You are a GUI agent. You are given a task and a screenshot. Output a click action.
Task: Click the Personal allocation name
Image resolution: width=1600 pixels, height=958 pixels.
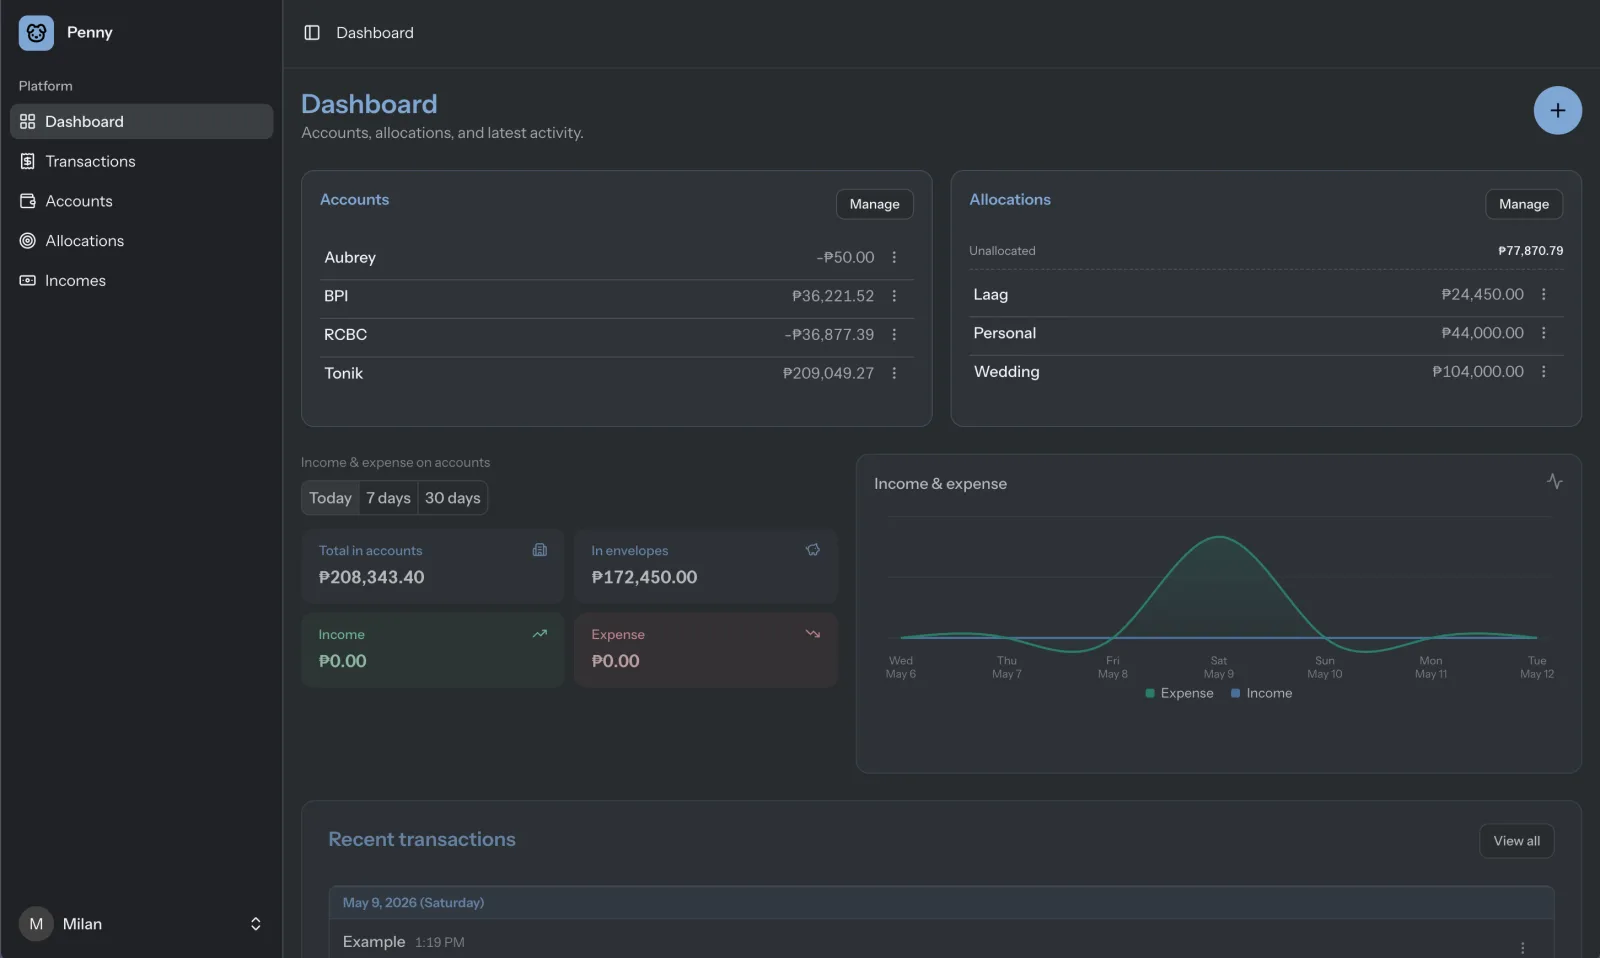(x=1004, y=333)
